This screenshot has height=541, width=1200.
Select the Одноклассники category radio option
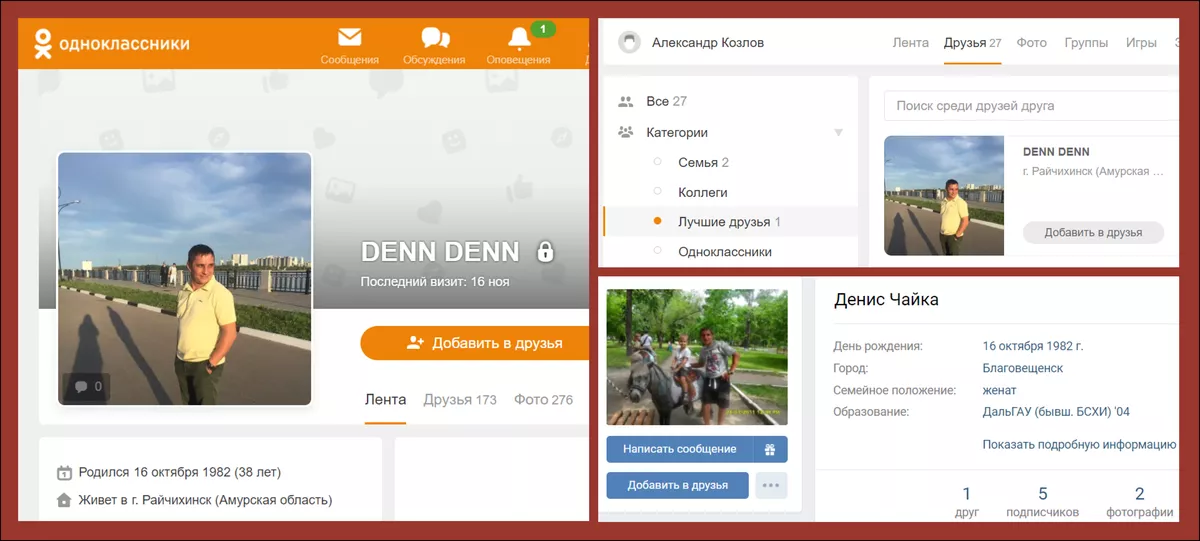[657, 252]
